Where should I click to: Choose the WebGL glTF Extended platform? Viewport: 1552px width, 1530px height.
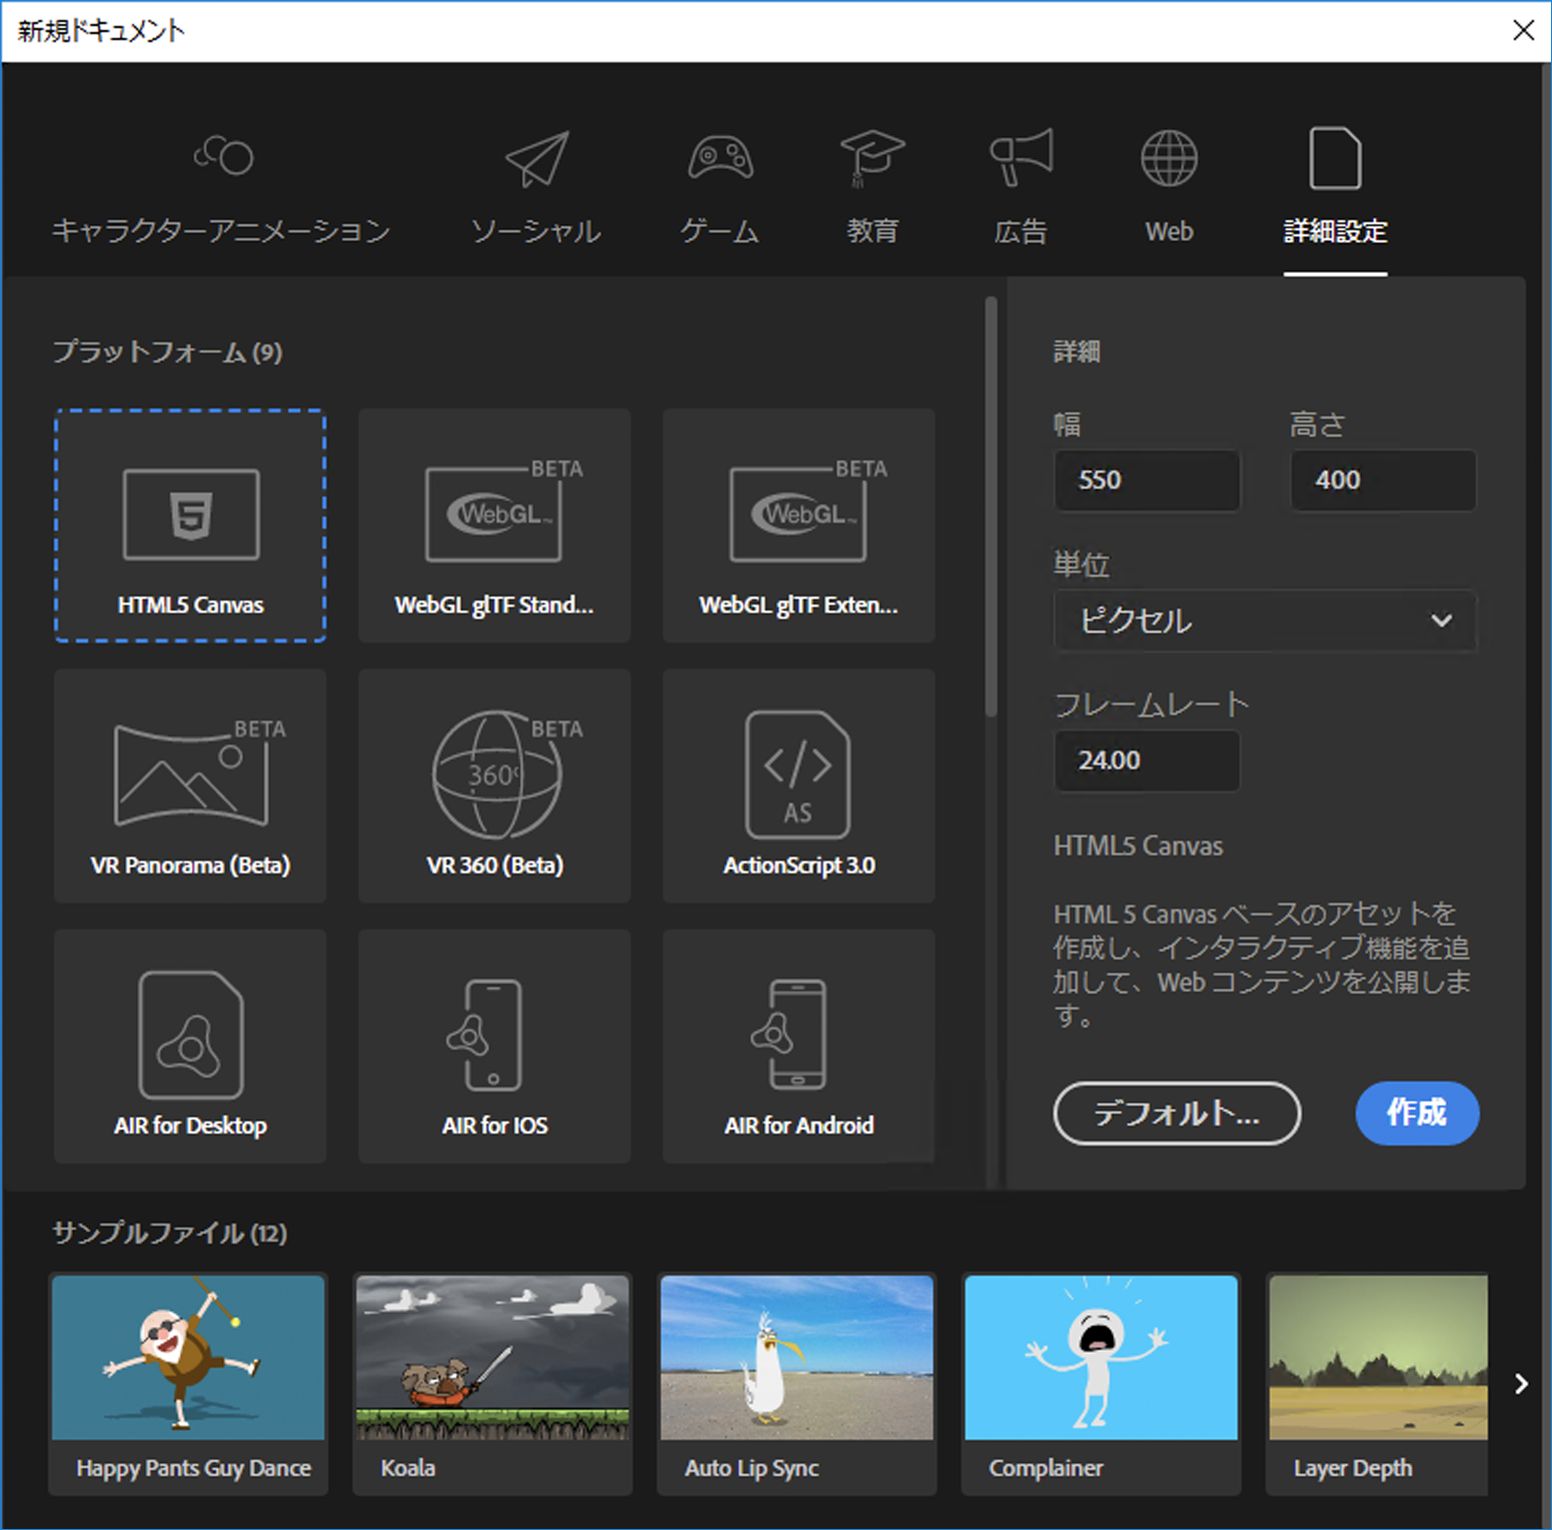point(798,525)
